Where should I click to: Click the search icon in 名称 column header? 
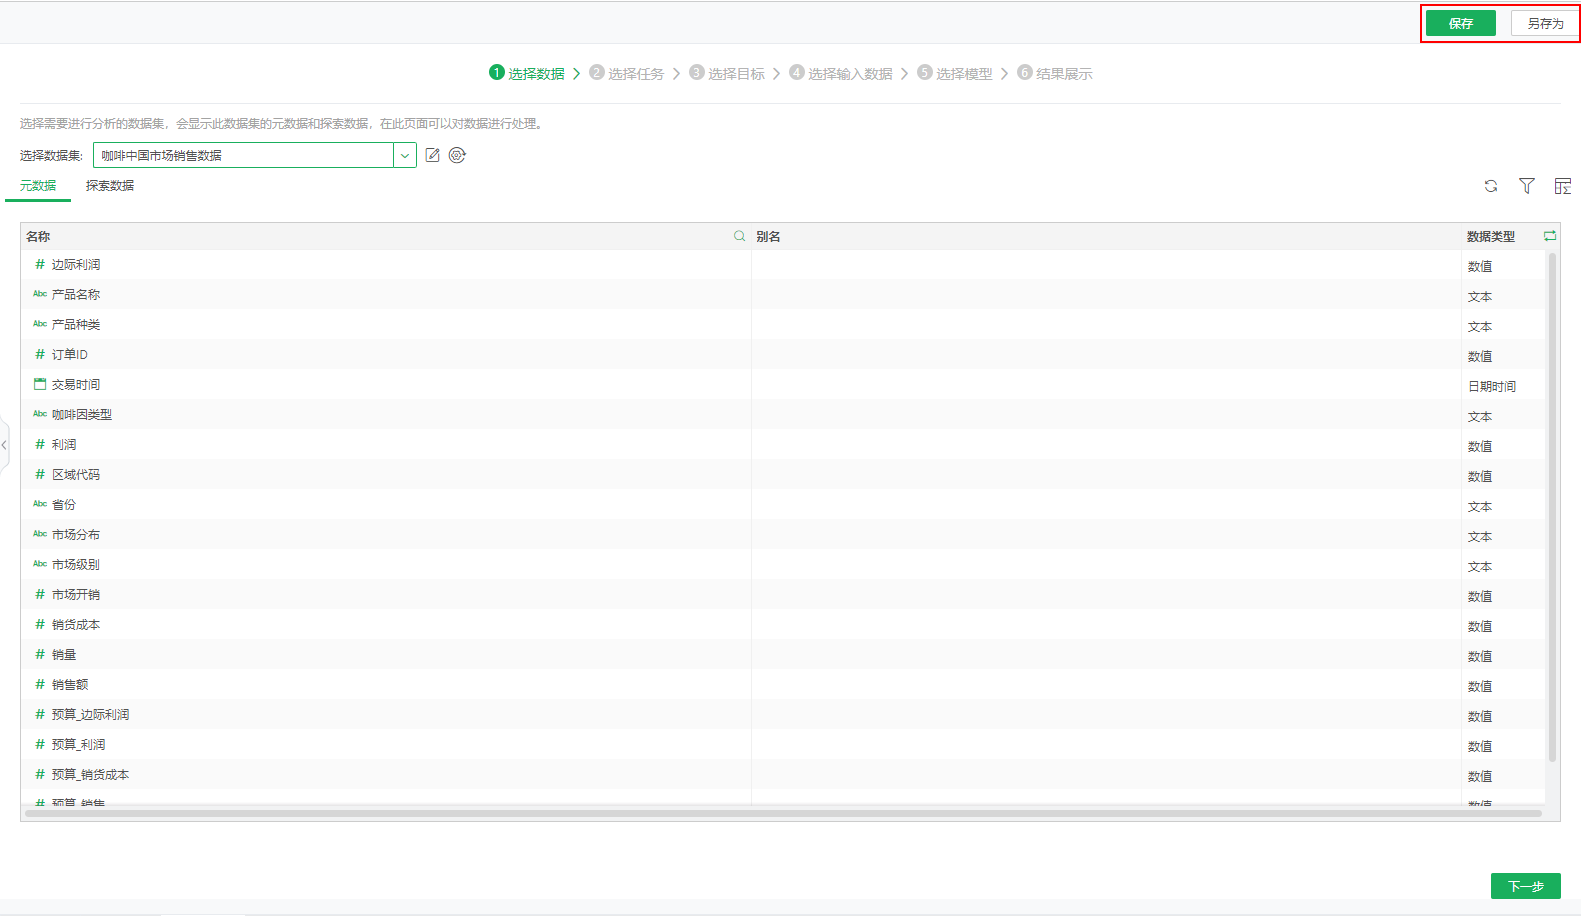(x=740, y=236)
